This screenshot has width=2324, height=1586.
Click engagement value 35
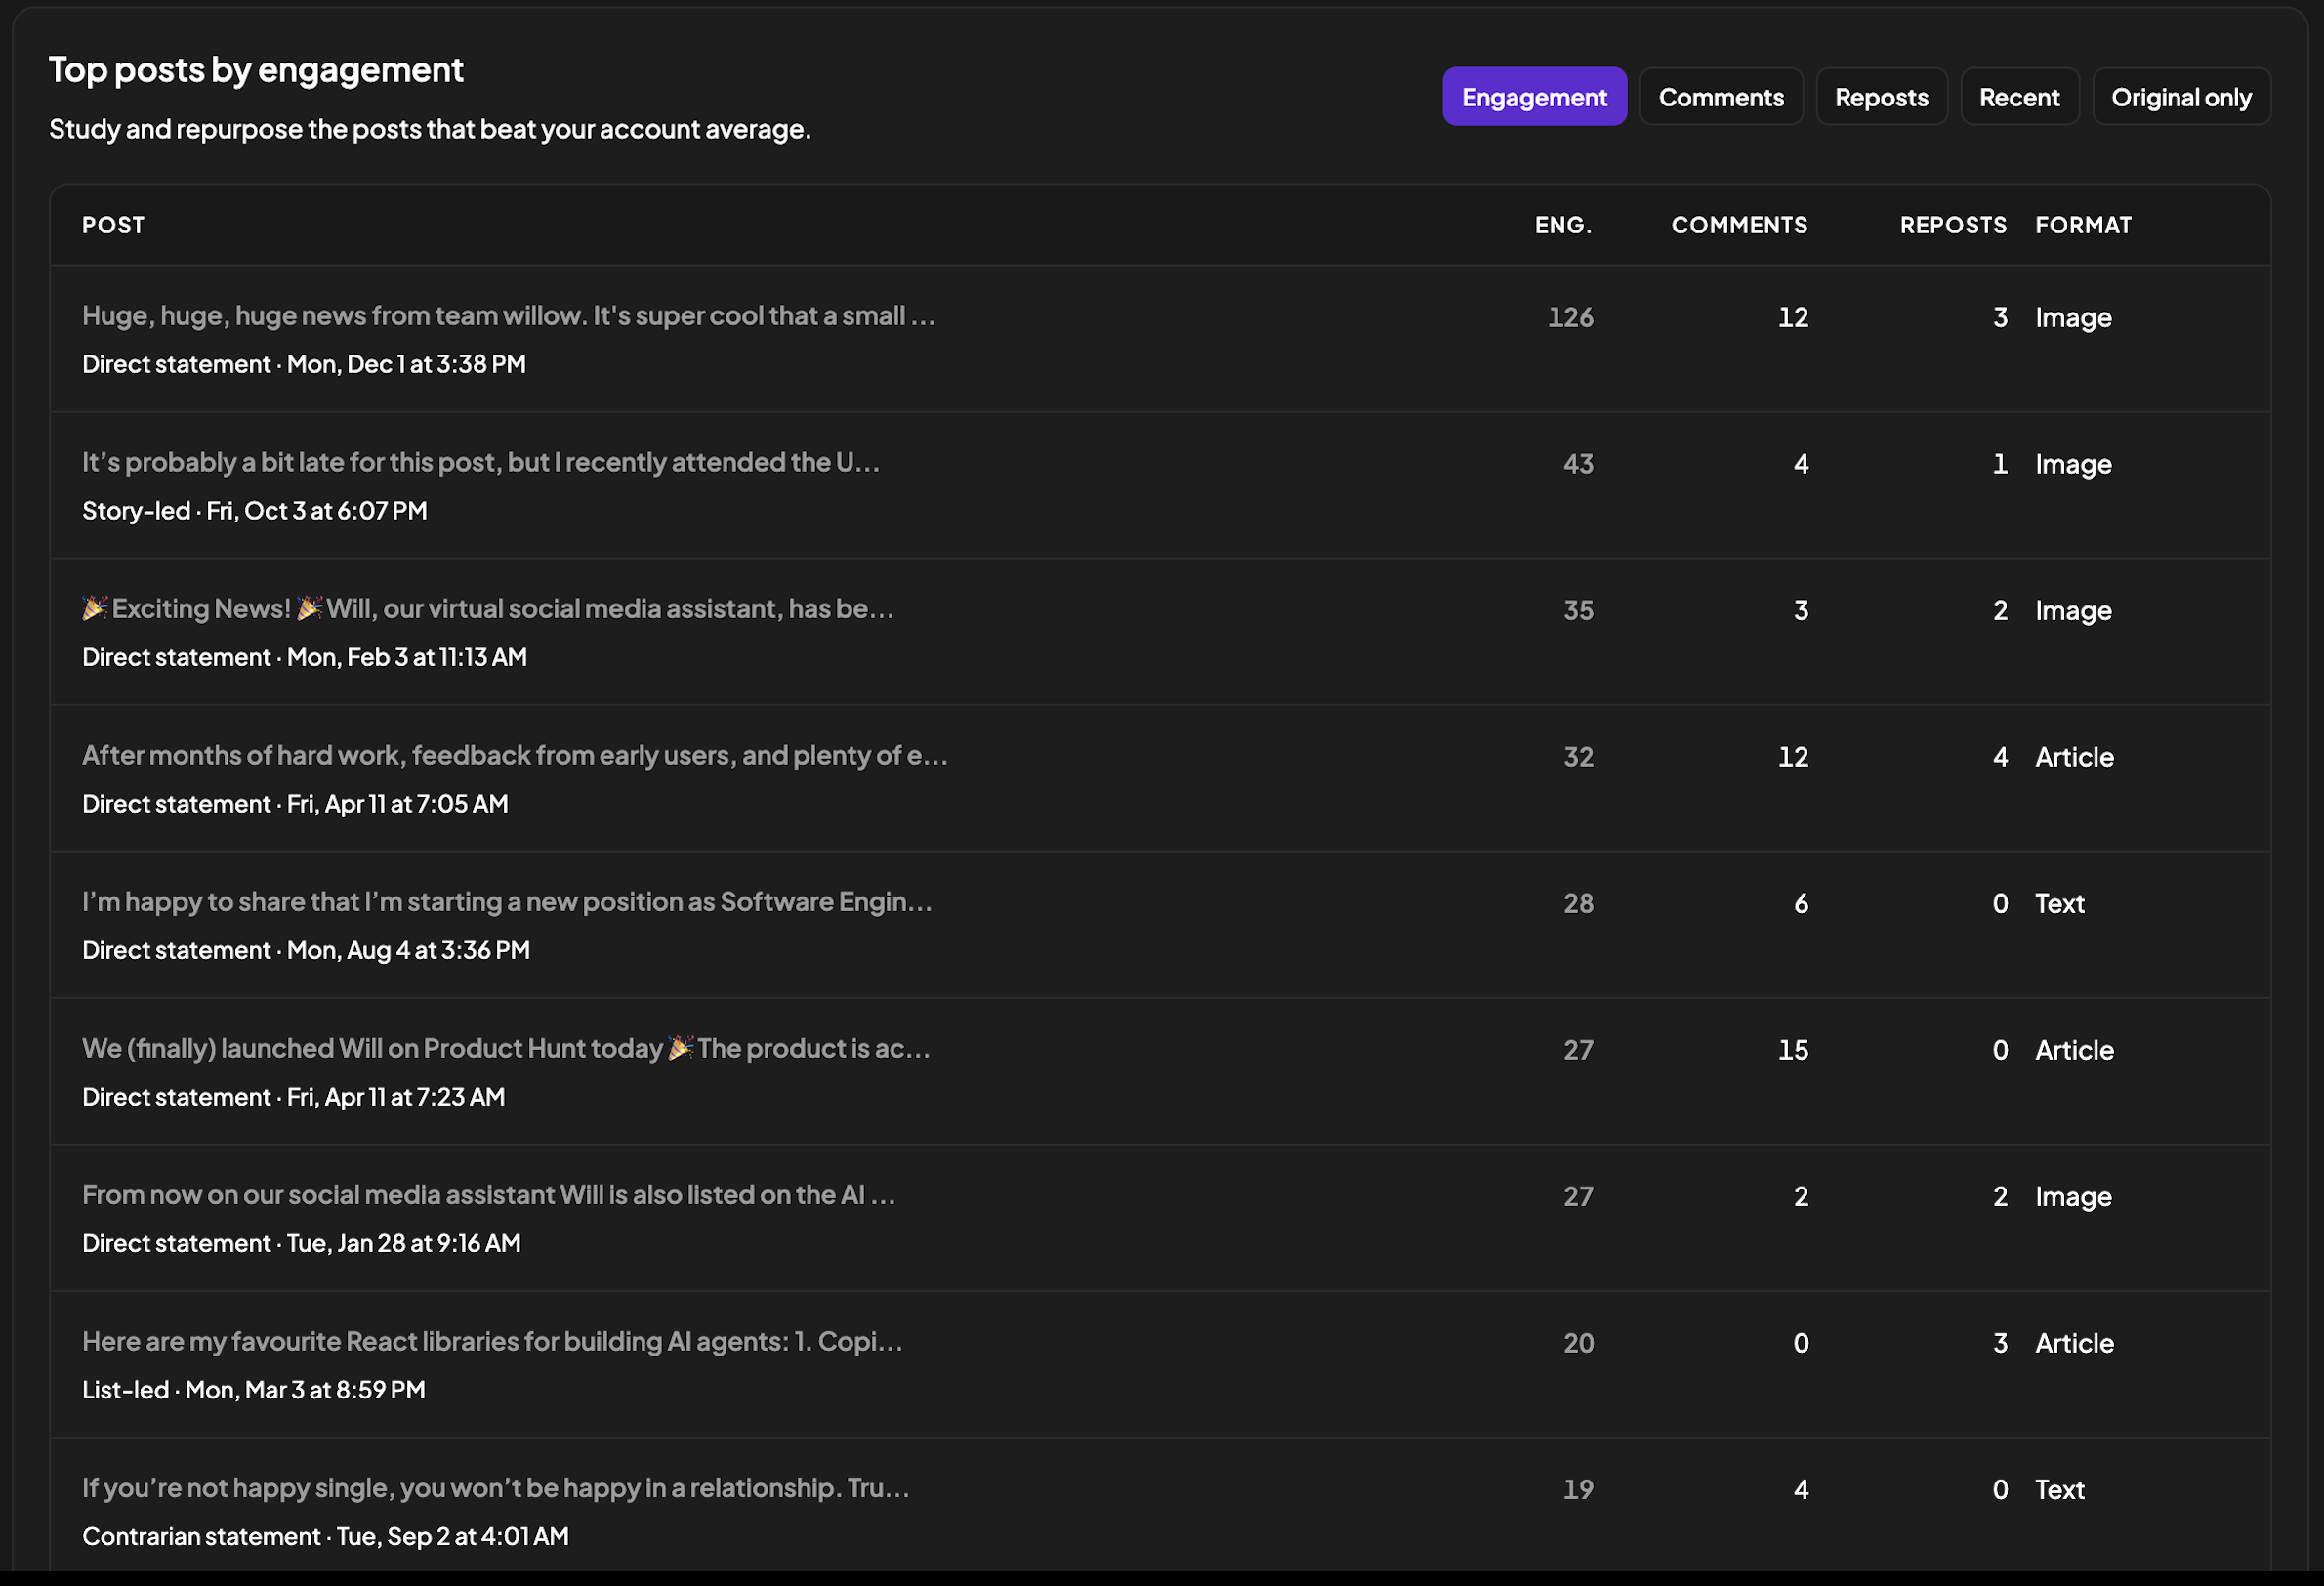[1578, 610]
